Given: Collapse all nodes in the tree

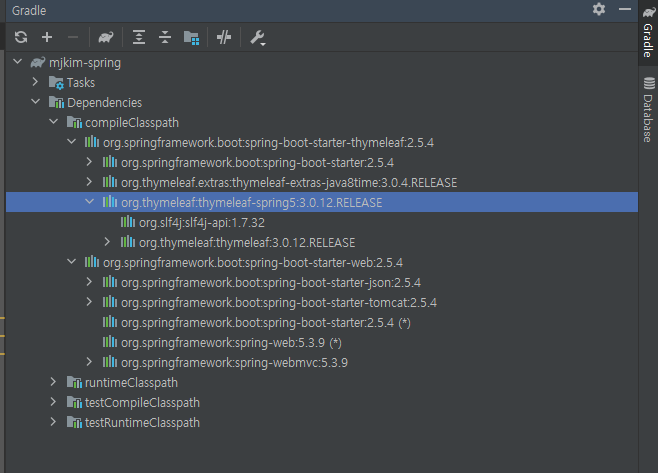Looking at the screenshot, I should tap(165, 37).
